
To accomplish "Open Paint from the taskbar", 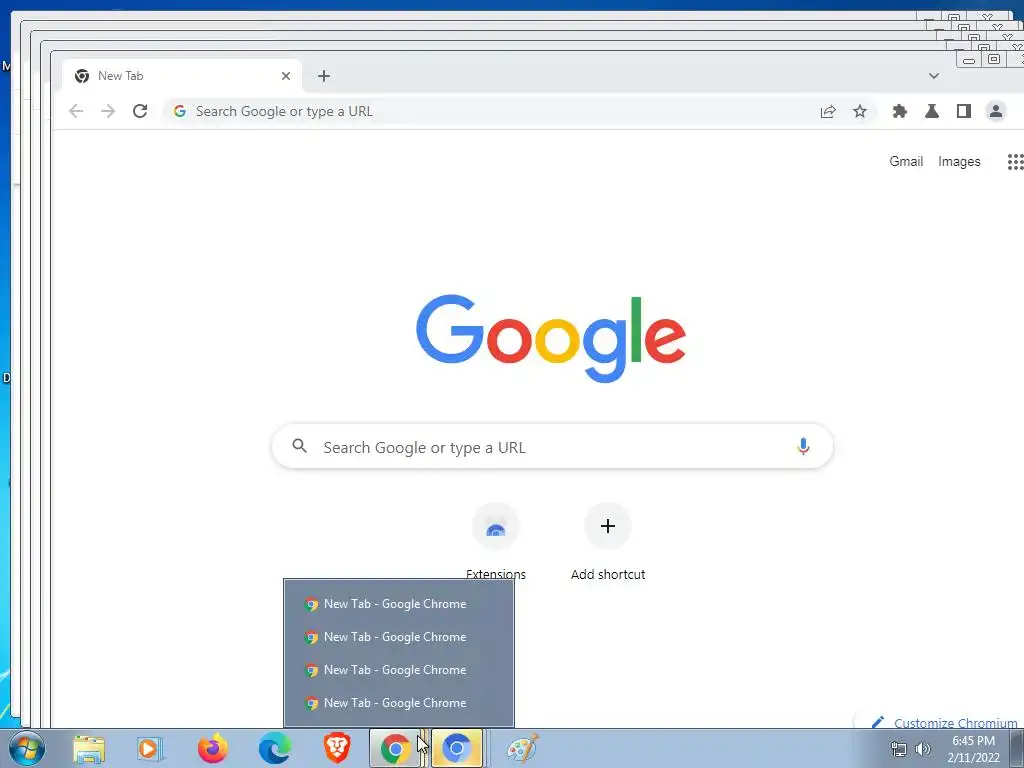I will coord(522,748).
